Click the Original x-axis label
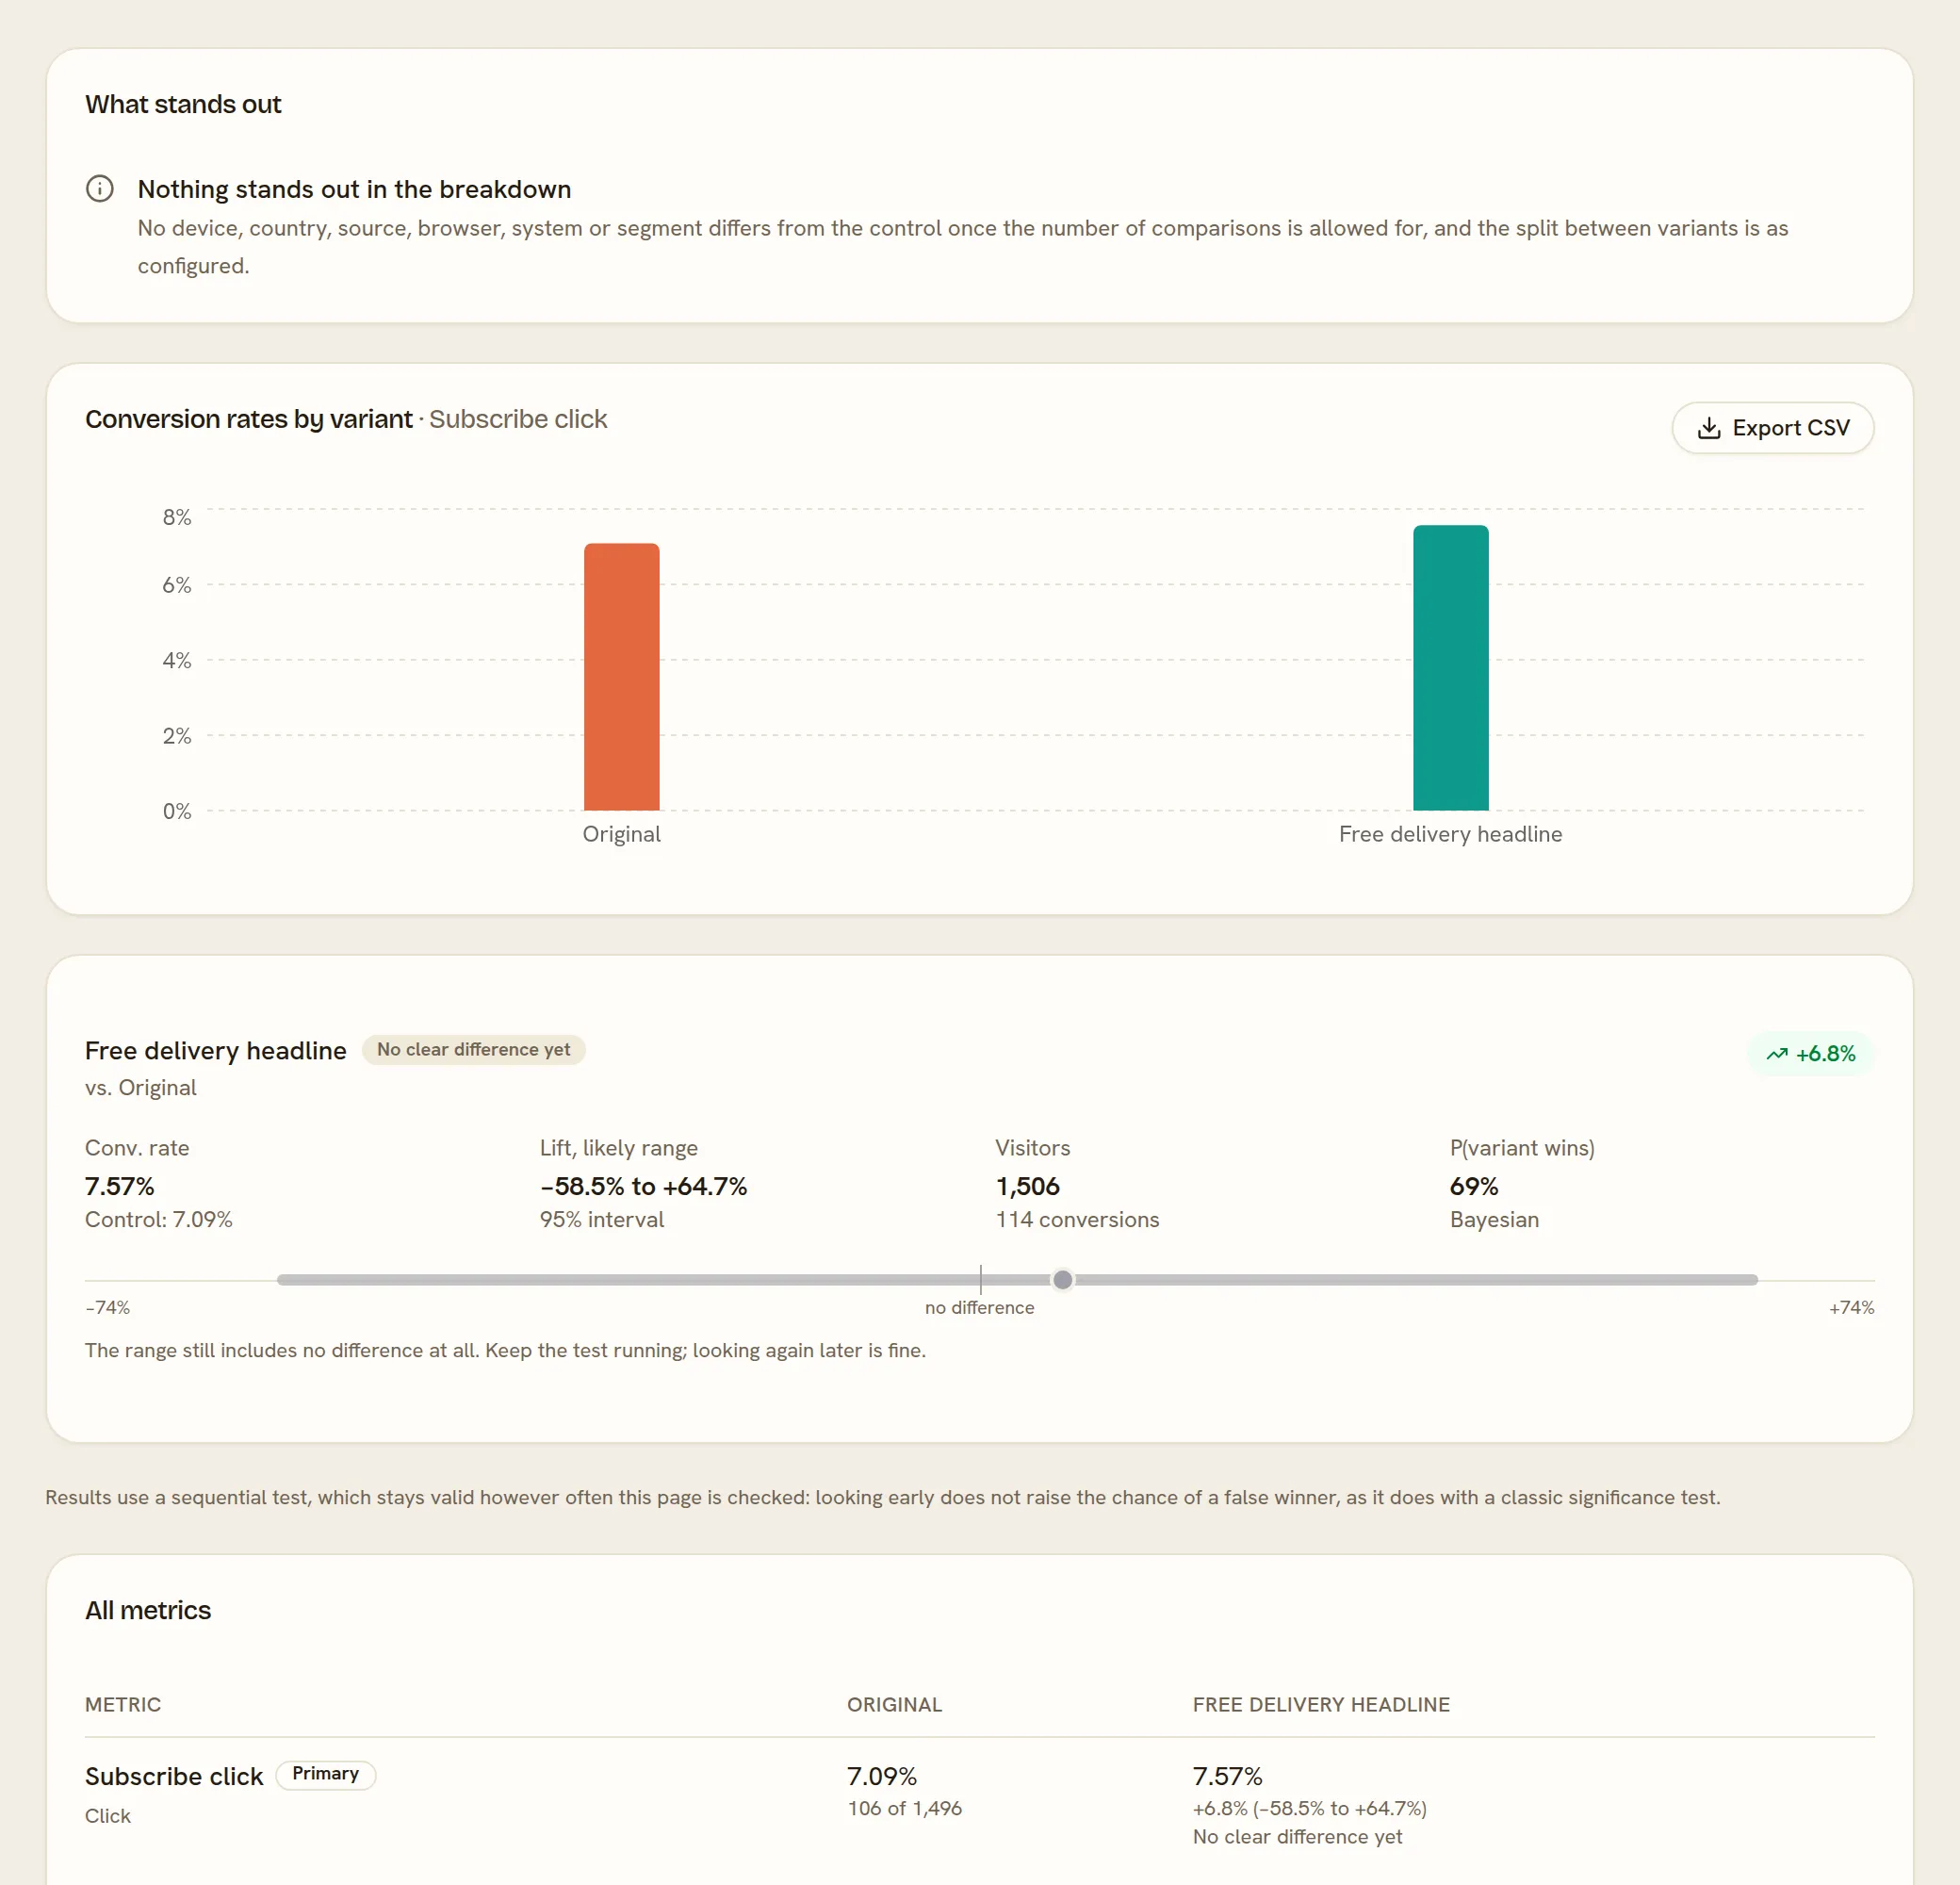Viewport: 1960px width, 1885px height. [621, 834]
